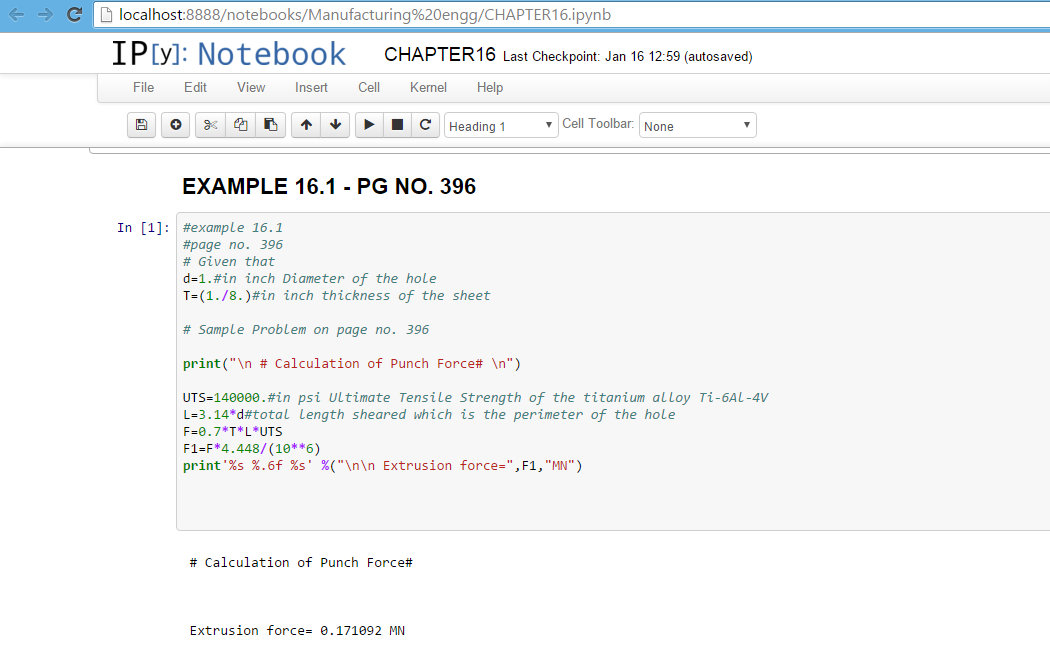Open the Insert menu

coord(311,87)
